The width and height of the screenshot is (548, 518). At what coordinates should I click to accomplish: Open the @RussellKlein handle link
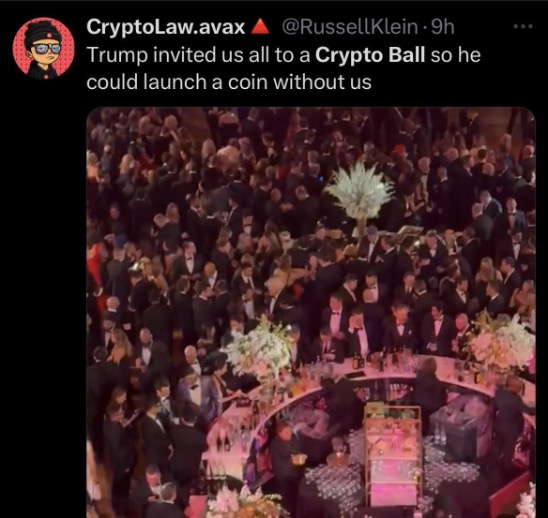pos(349,27)
